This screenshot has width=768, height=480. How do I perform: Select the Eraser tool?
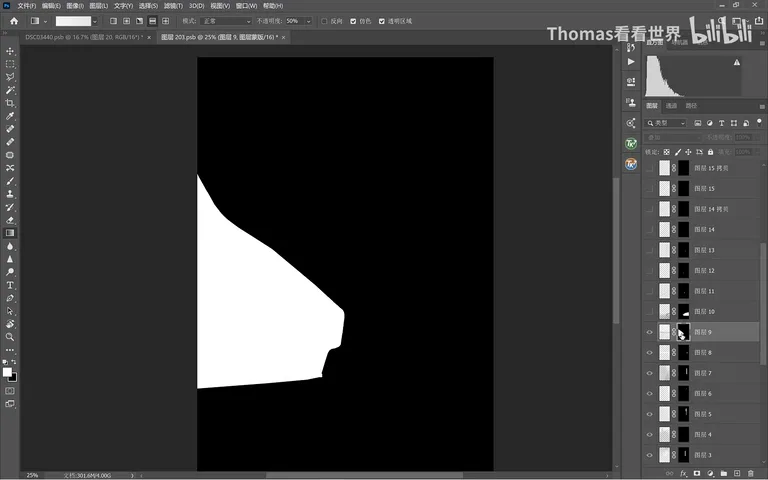tap(10, 220)
